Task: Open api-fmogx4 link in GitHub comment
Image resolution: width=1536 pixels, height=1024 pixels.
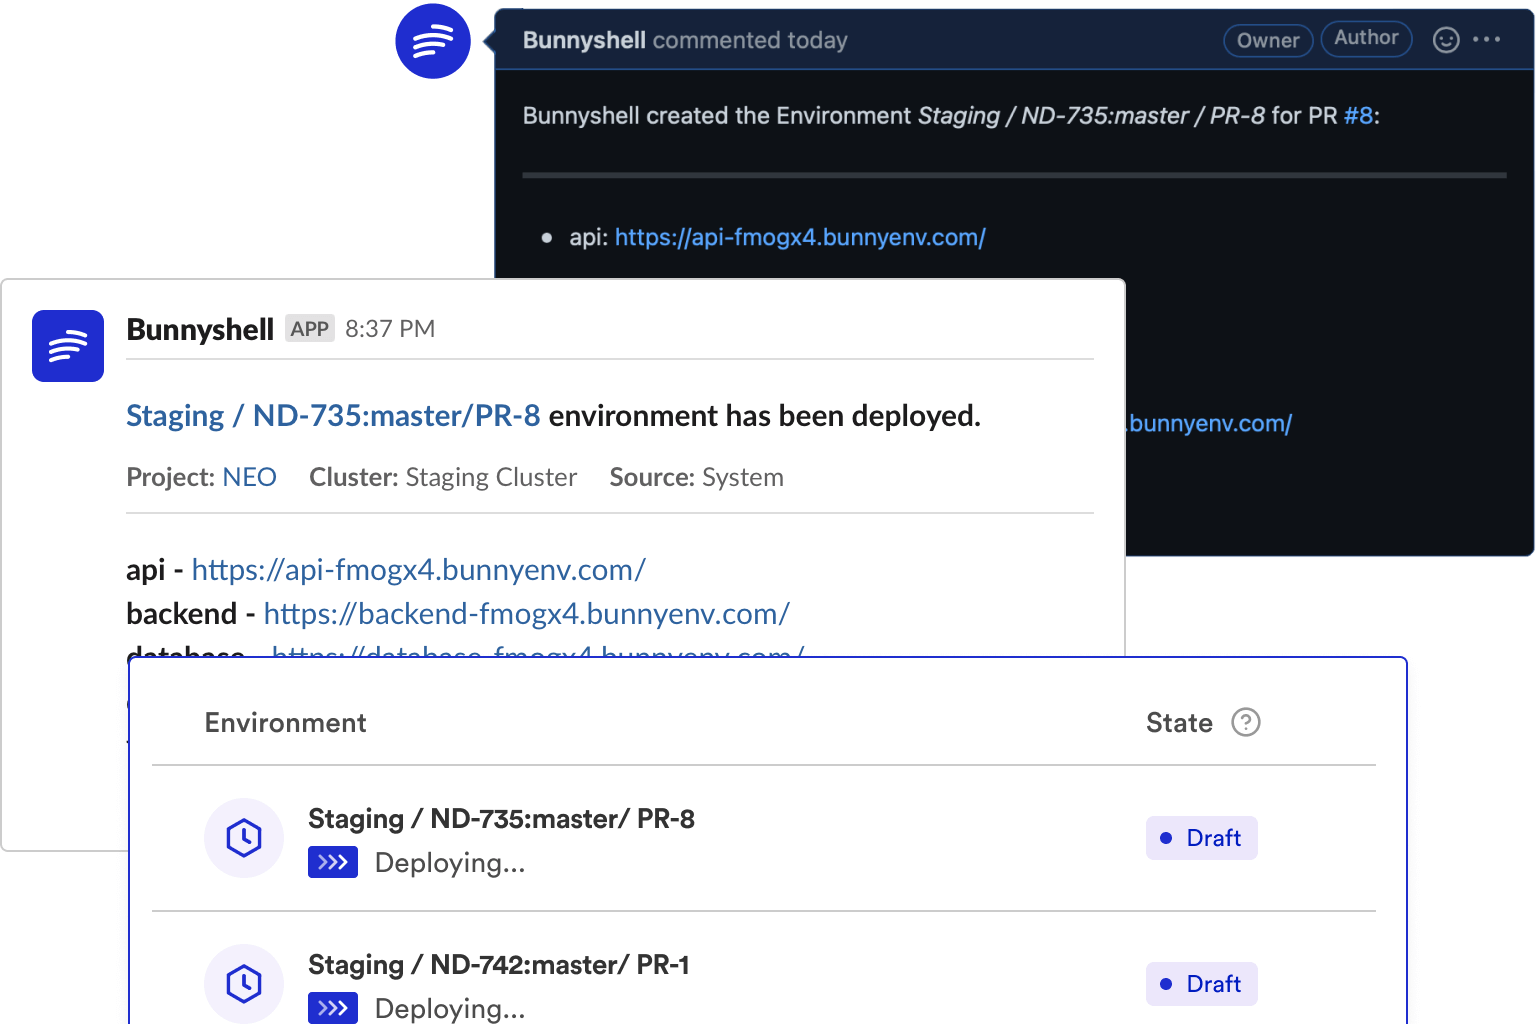Action: [800, 237]
